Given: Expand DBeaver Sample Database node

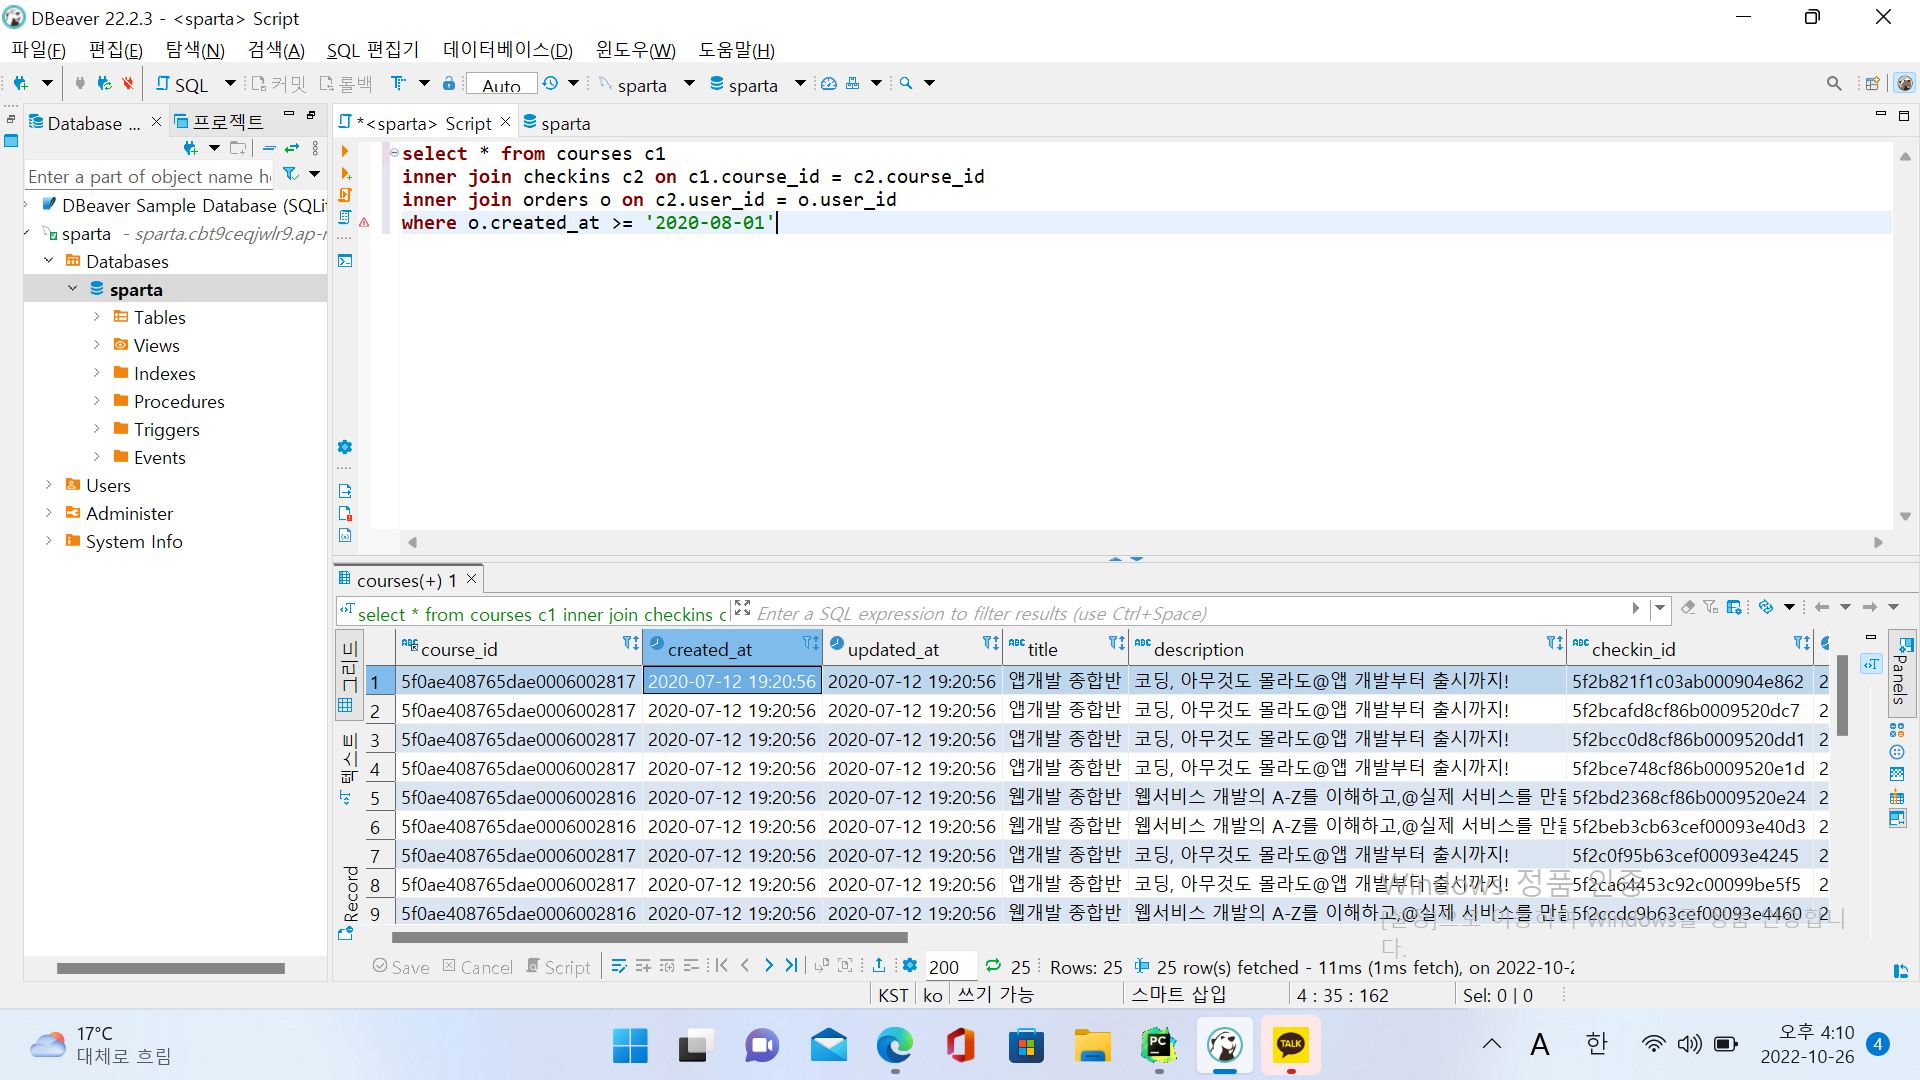Looking at the screenshot, I should [x=26, y=205].
